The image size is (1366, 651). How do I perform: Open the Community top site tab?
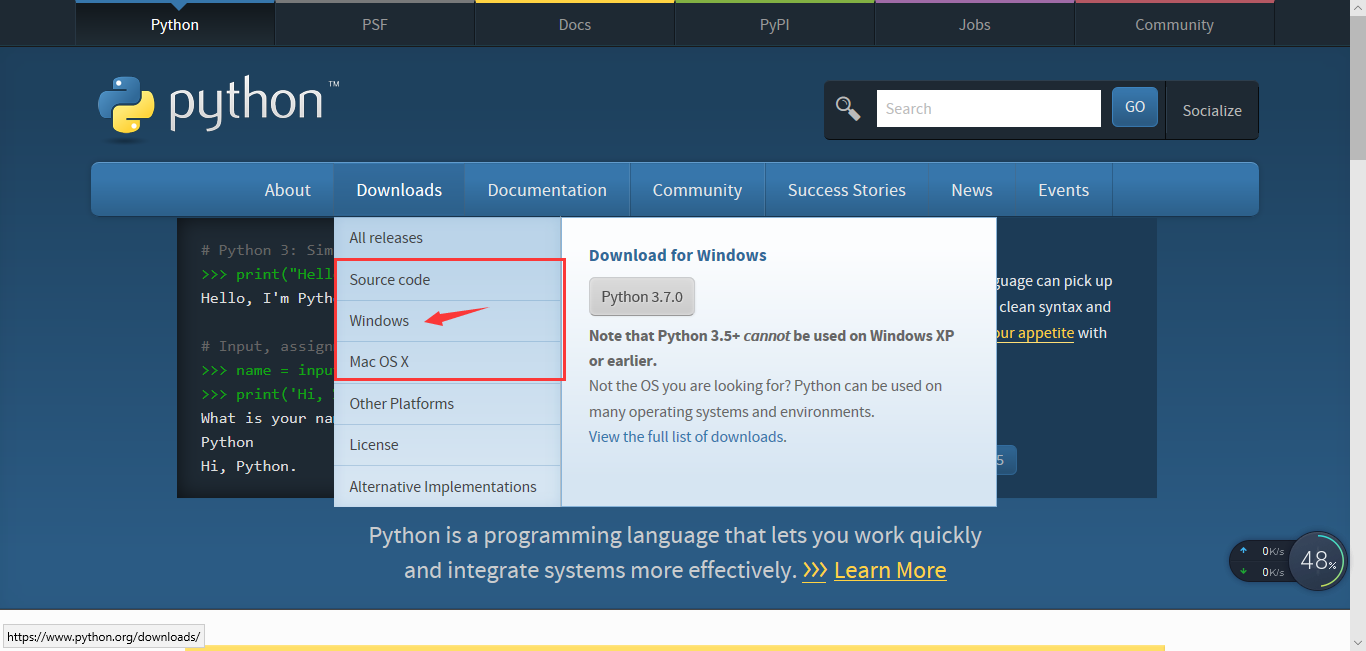click(x=1174, y=24)
